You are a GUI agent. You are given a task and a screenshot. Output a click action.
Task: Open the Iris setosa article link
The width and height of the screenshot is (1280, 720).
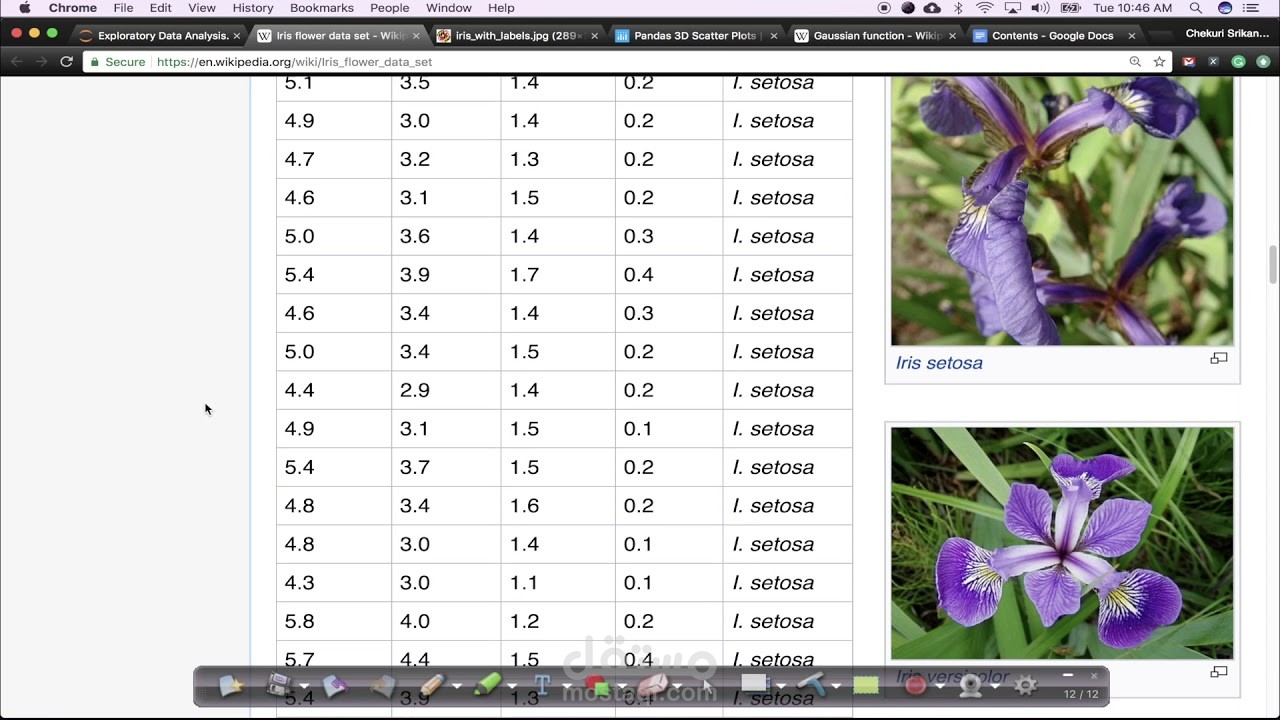tap(938, 363)
